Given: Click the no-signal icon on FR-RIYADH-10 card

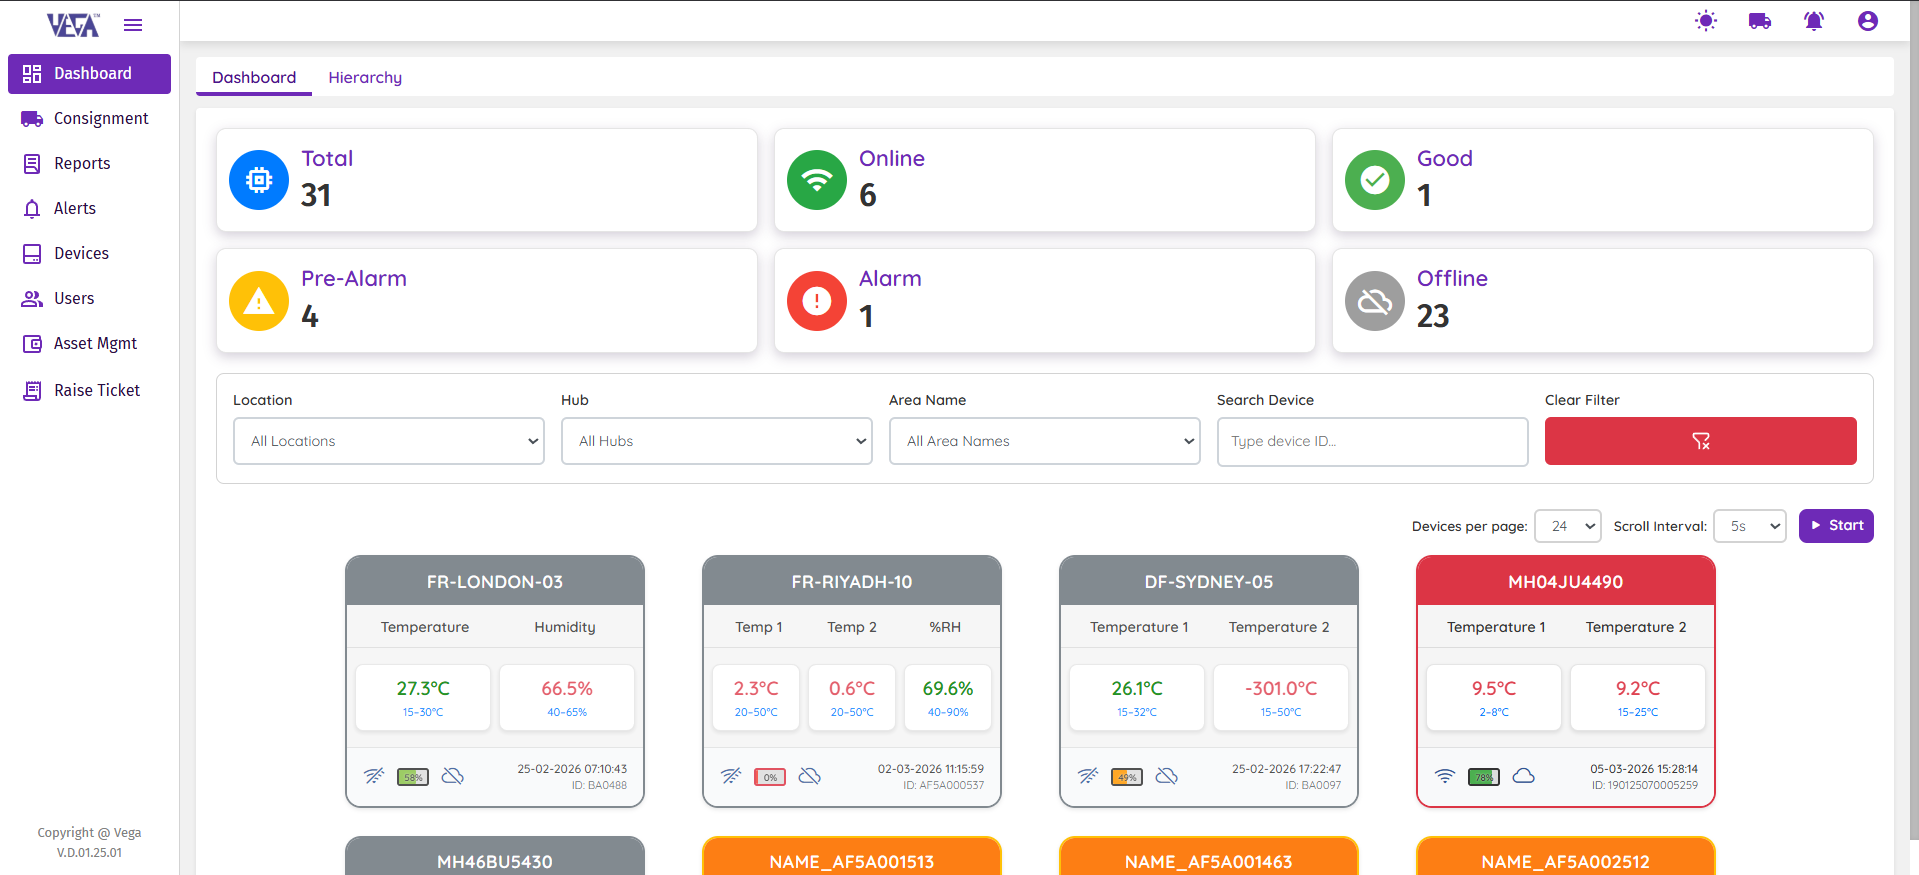Looking at the screenshot, I should click(x=731, y=776).
